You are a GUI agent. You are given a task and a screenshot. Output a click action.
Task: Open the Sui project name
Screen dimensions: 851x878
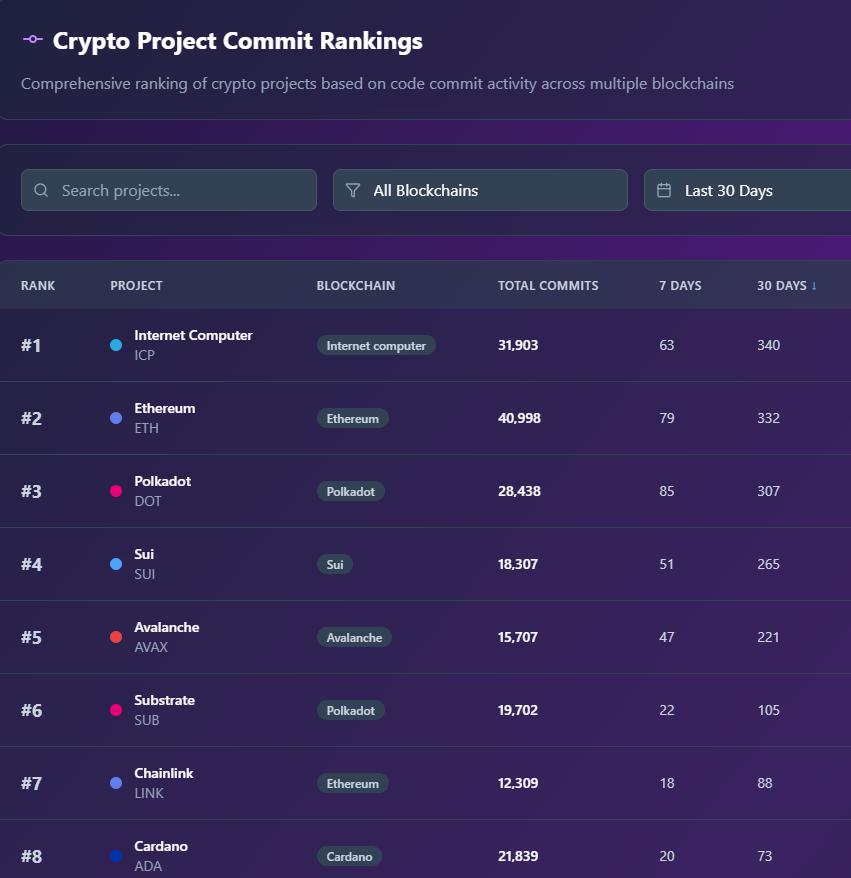(144, 554)
